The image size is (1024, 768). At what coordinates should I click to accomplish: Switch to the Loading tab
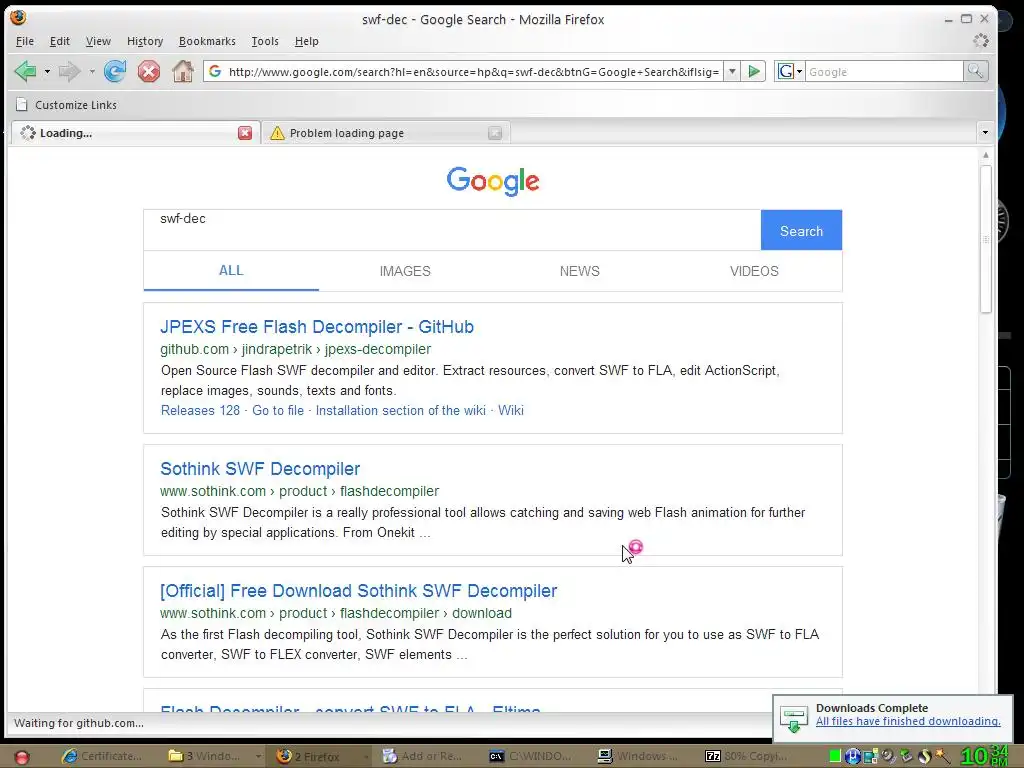(135, 133)
